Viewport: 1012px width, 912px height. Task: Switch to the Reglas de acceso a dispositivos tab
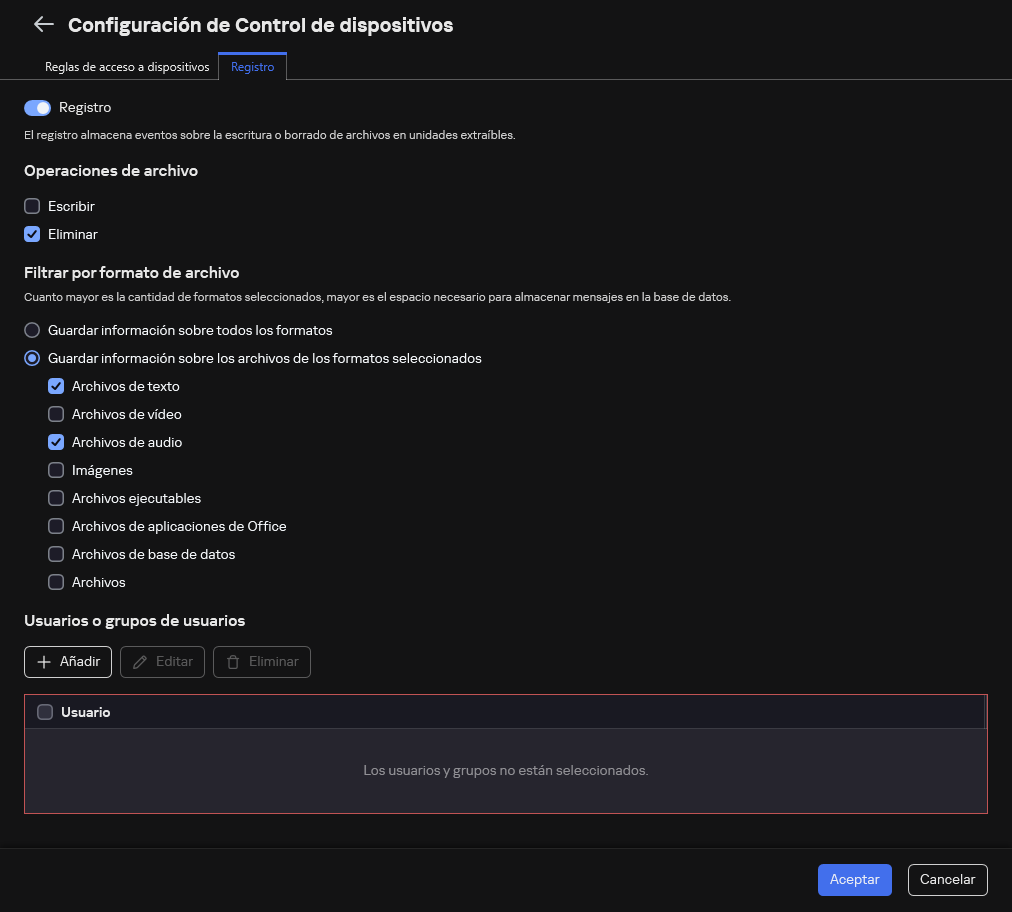click(x=127, y=67)
